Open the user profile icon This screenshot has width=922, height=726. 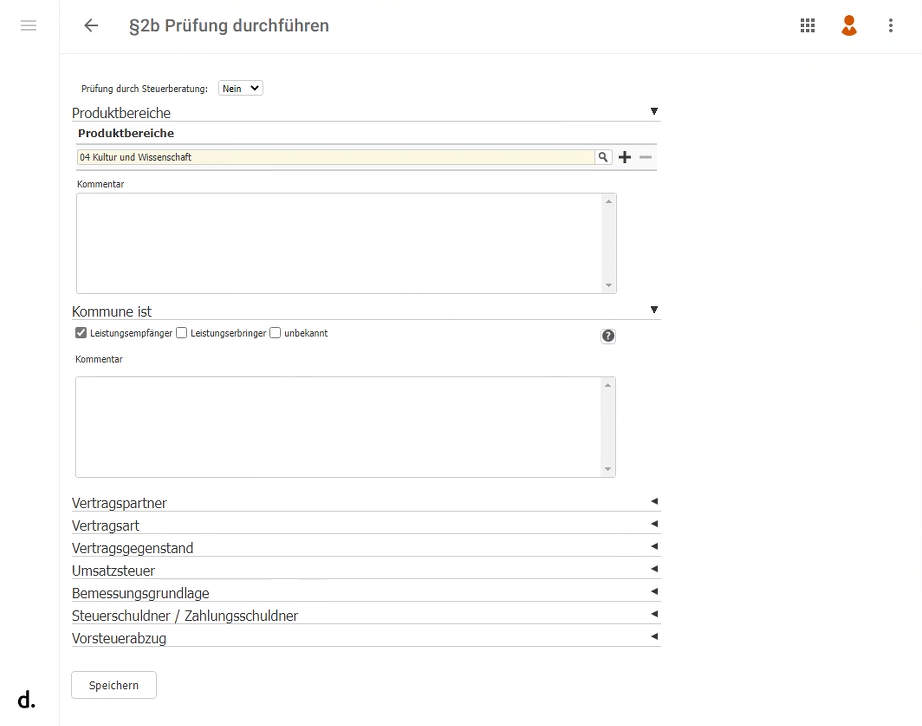click(849, 26)
